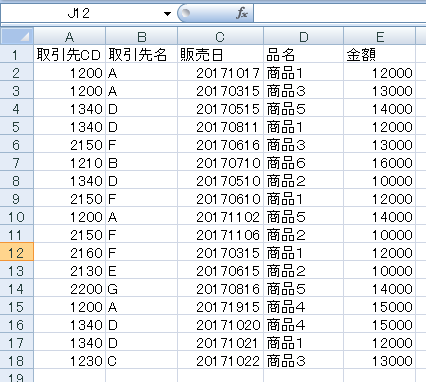
Task: Click customer name E in row 13
Action: click(142, 271)
